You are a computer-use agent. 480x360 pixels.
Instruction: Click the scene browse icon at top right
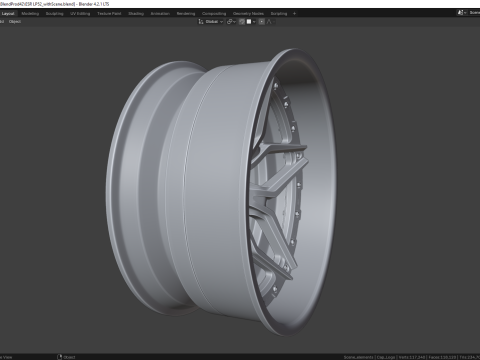click(461, 13)
